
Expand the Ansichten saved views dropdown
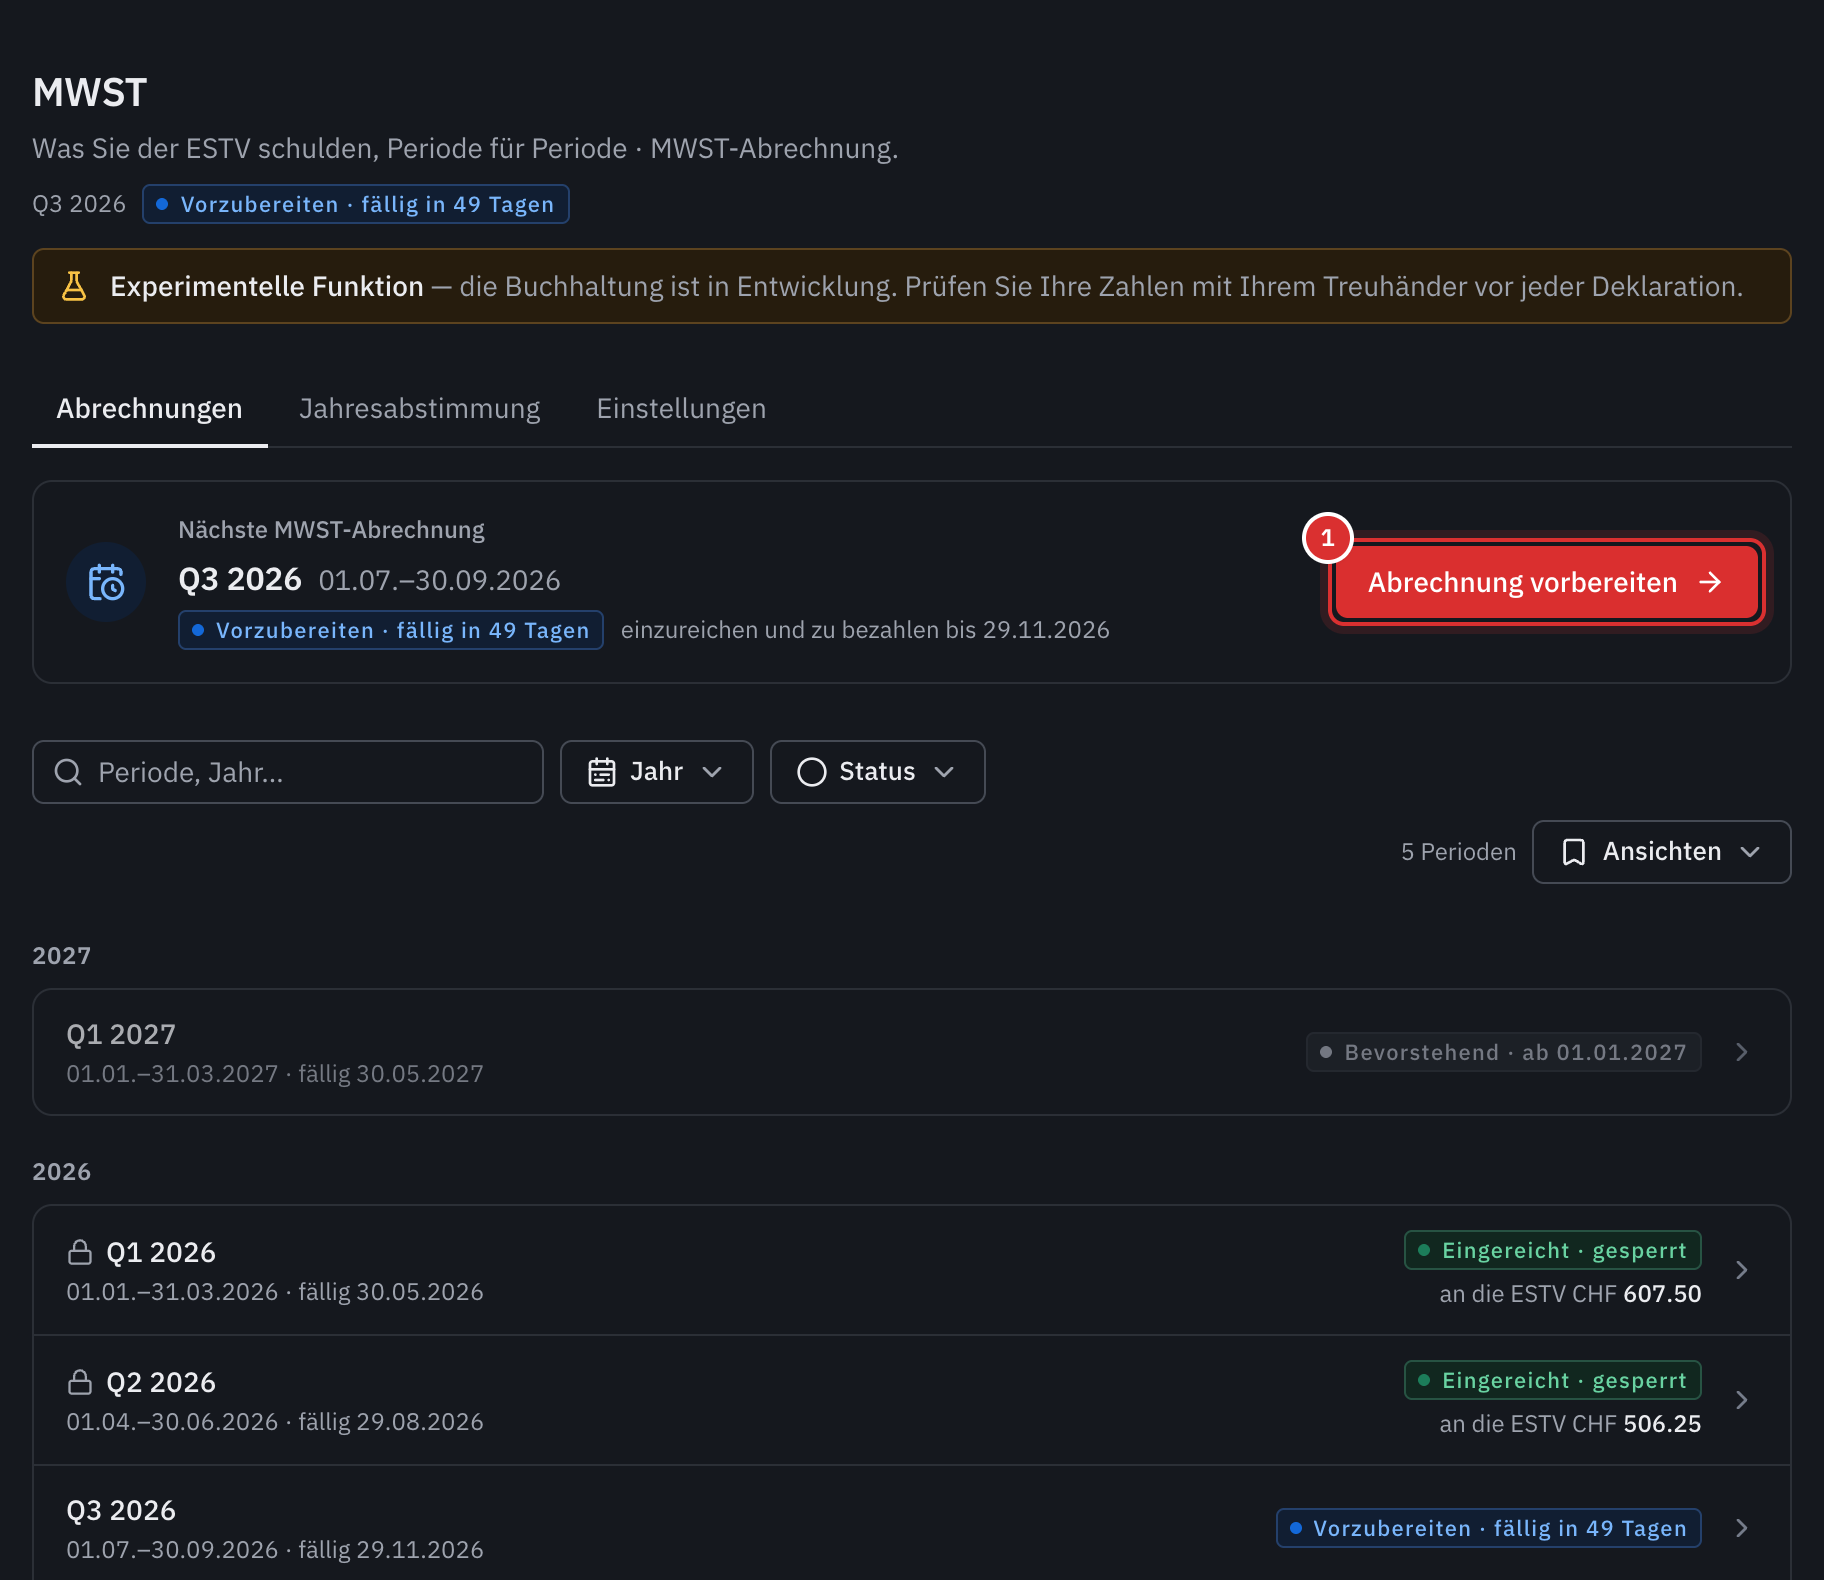(x=1661, y=852)
